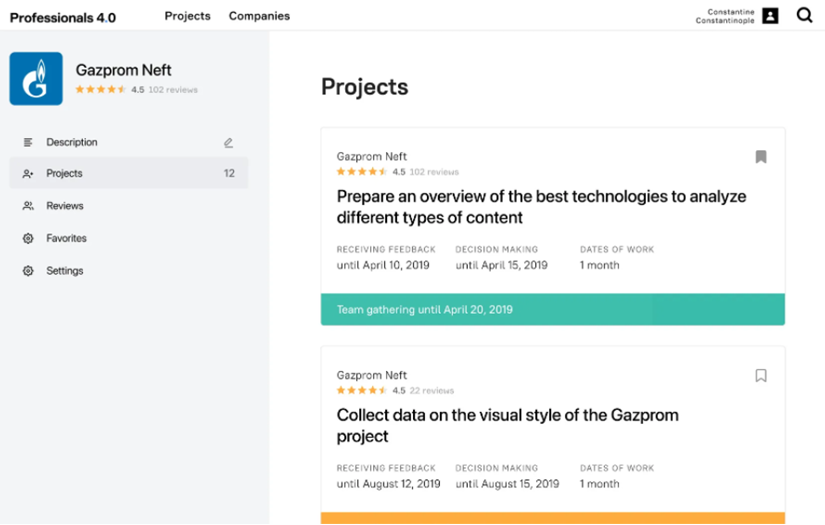Click 'DATES OF WORK' label in first card

click(617, 249)
